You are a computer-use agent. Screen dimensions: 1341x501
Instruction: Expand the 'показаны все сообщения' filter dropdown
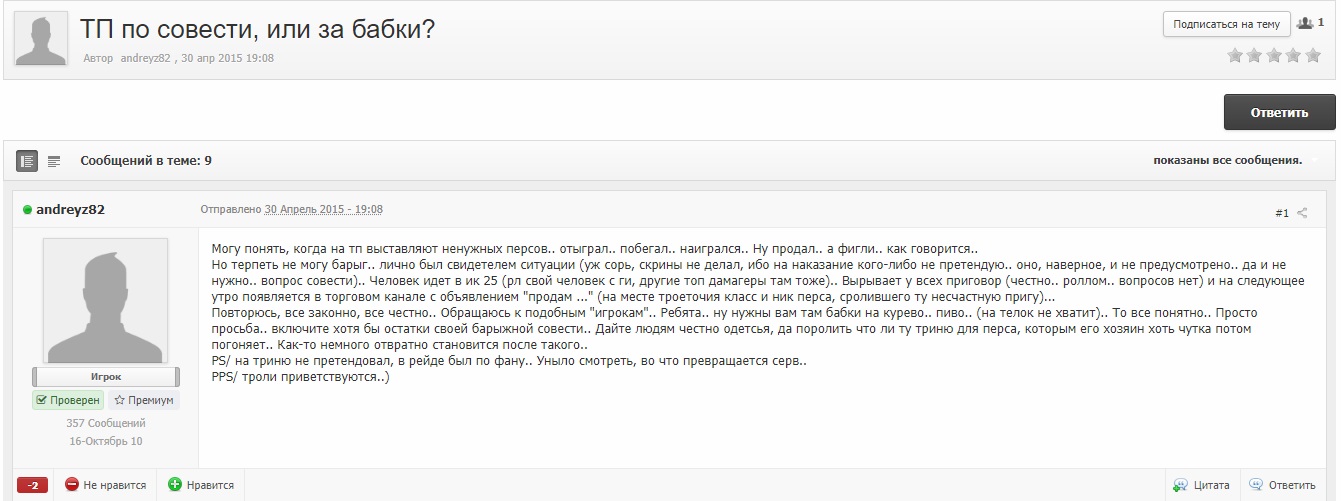[x=1314, y=160]
